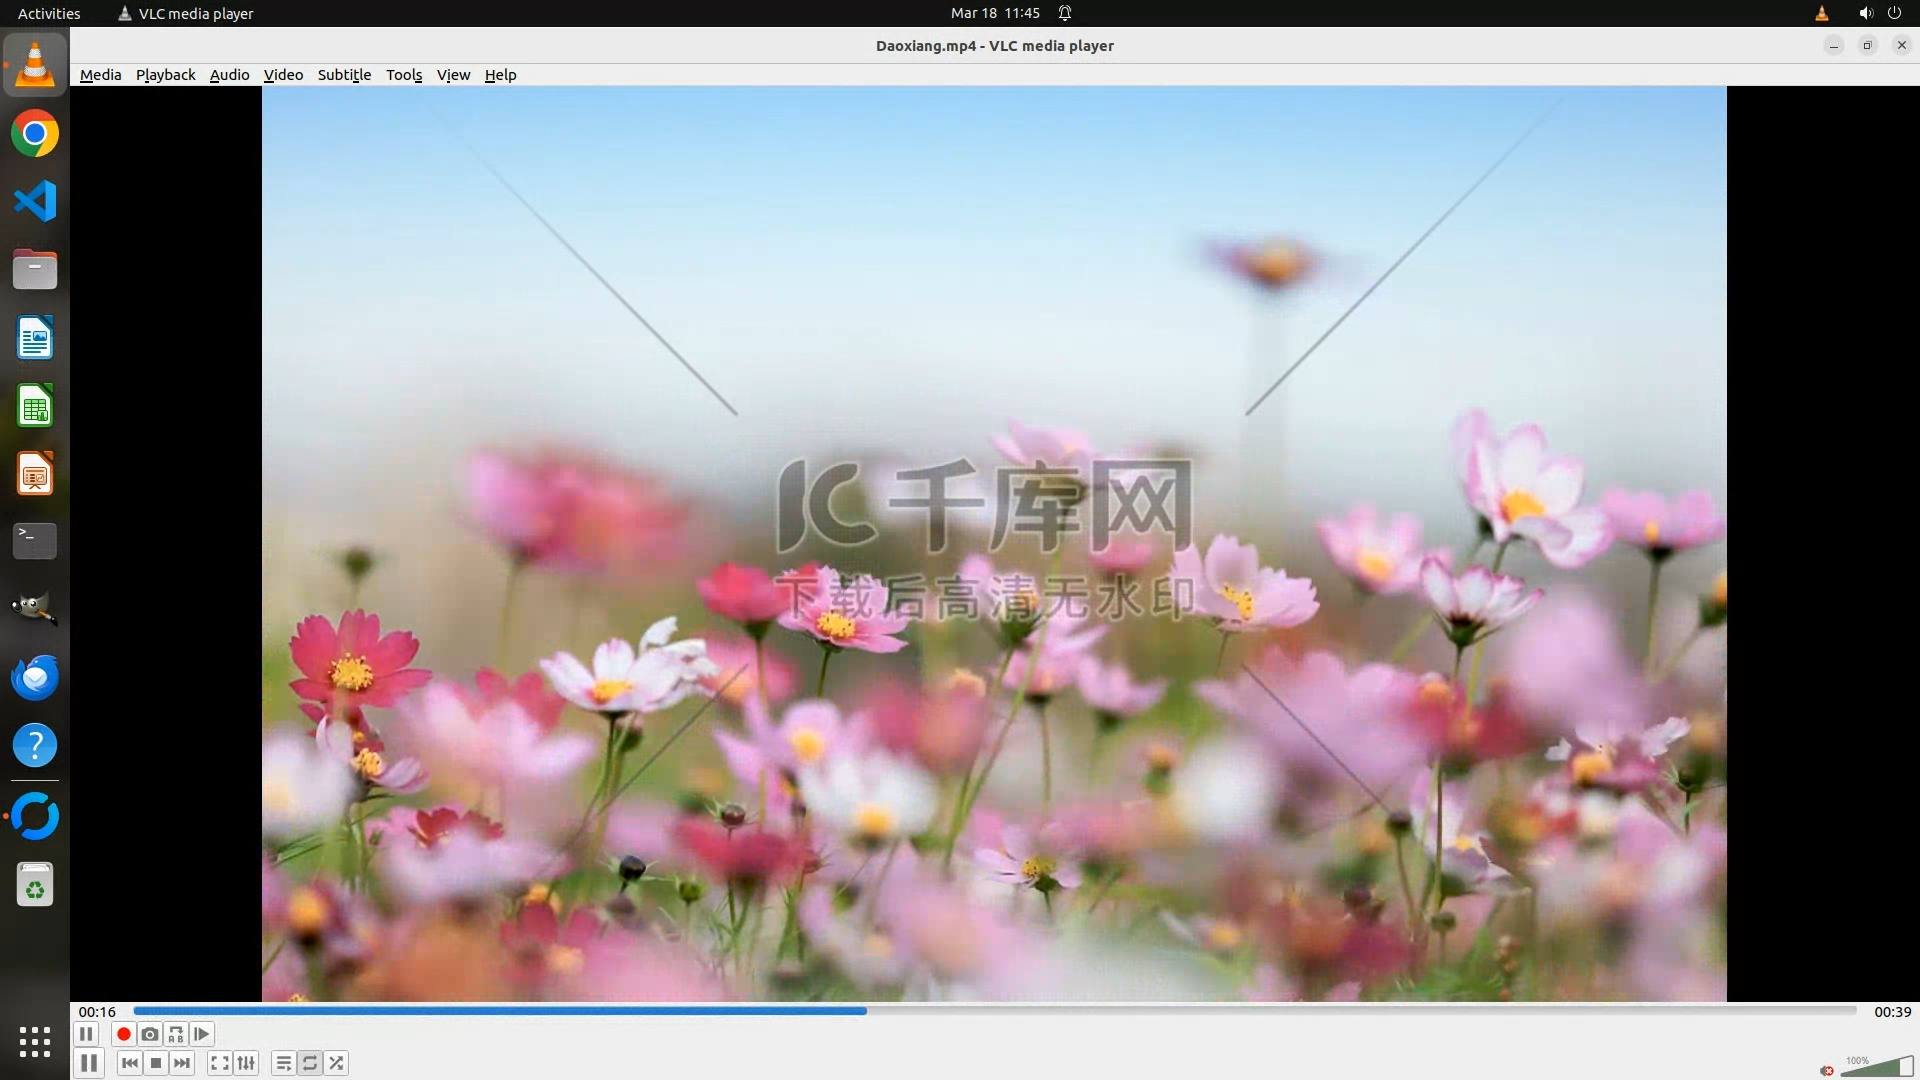
Task: Unmute audio via speaker icon
Action: click(1827, 1070)
